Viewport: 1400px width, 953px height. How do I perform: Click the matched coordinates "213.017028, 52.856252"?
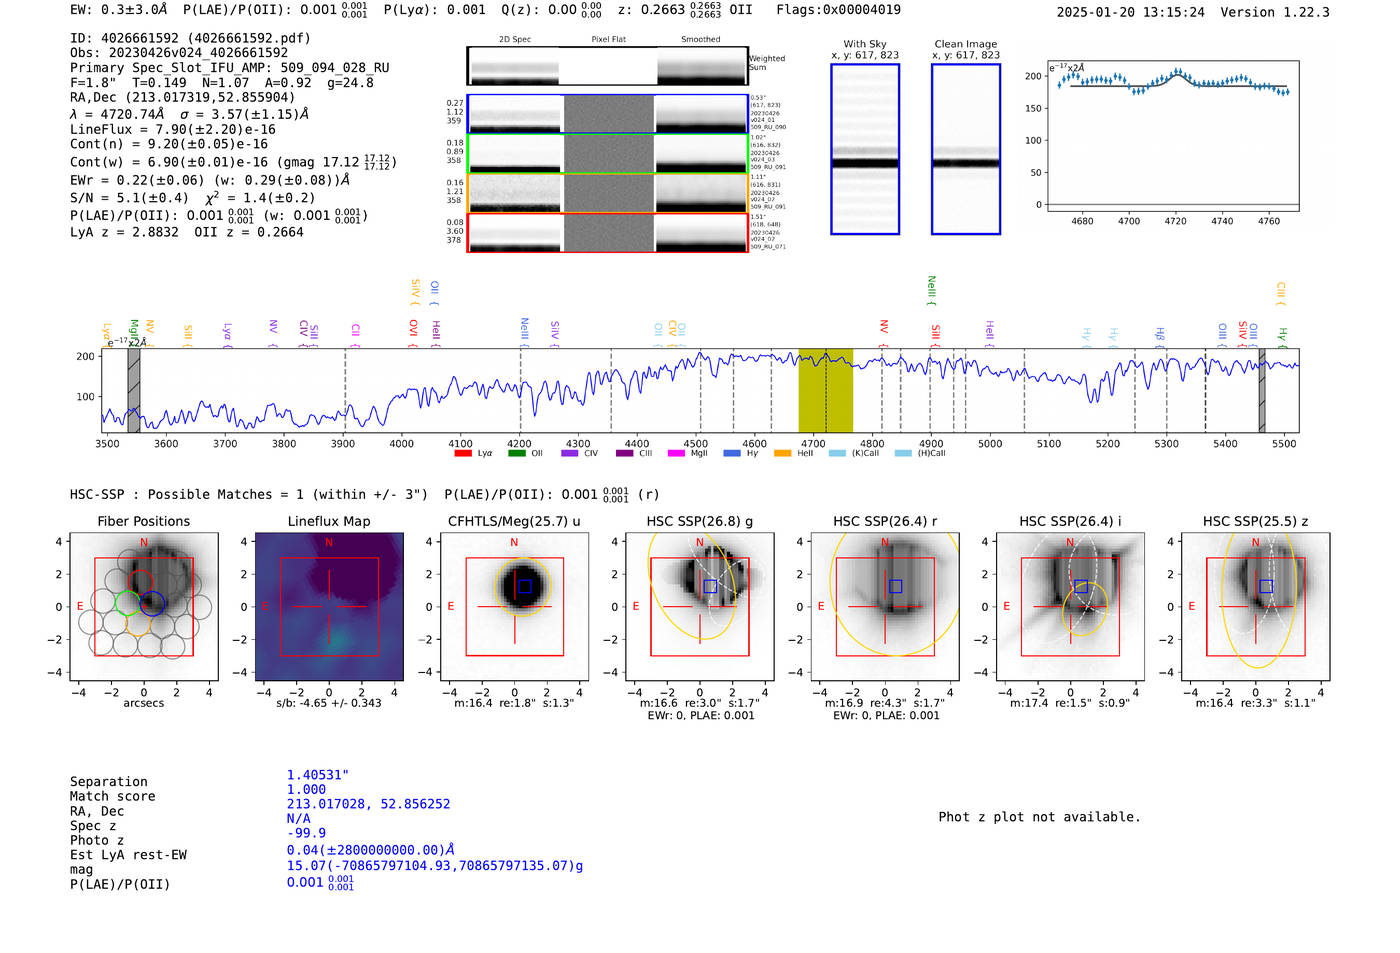369,804
